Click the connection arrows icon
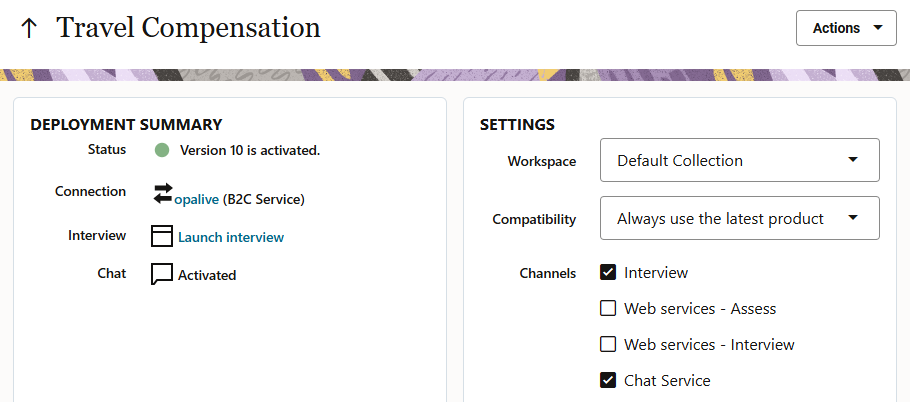The image size is (910, 402). (x=163, y=192)
